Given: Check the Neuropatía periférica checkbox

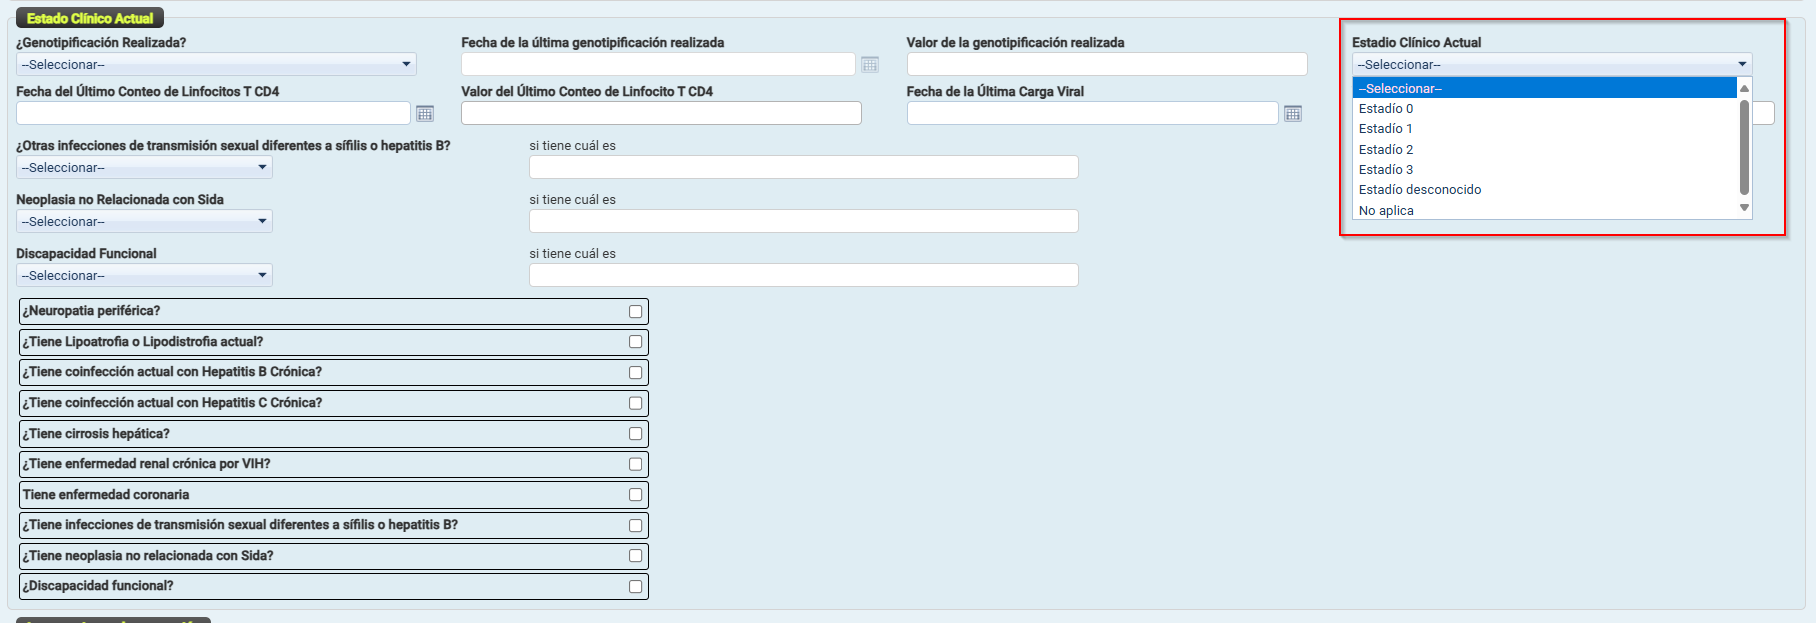Looking at the screenshot, I should point(635,312).
